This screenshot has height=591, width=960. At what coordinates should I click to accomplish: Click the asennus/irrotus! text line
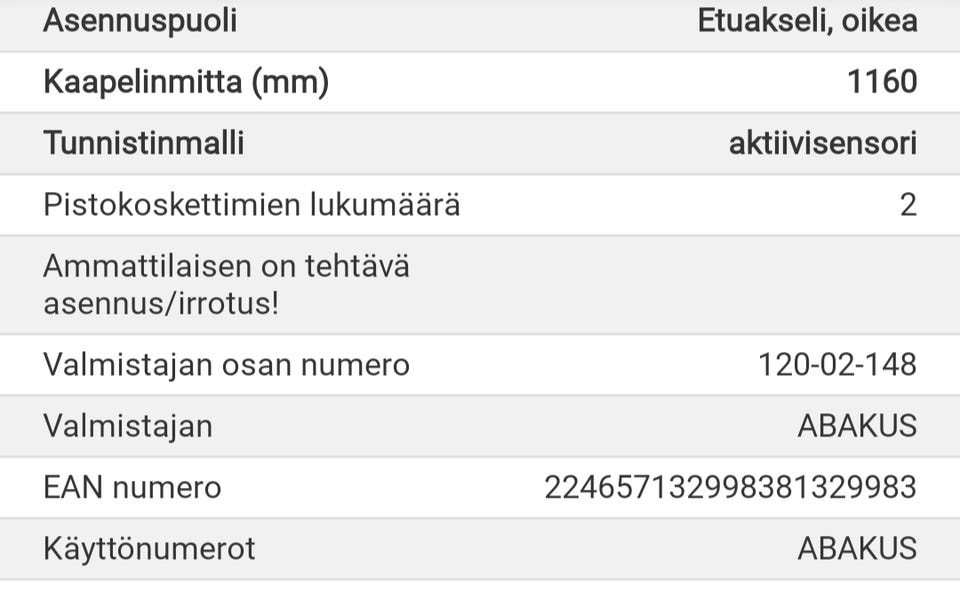coord(160,303)
